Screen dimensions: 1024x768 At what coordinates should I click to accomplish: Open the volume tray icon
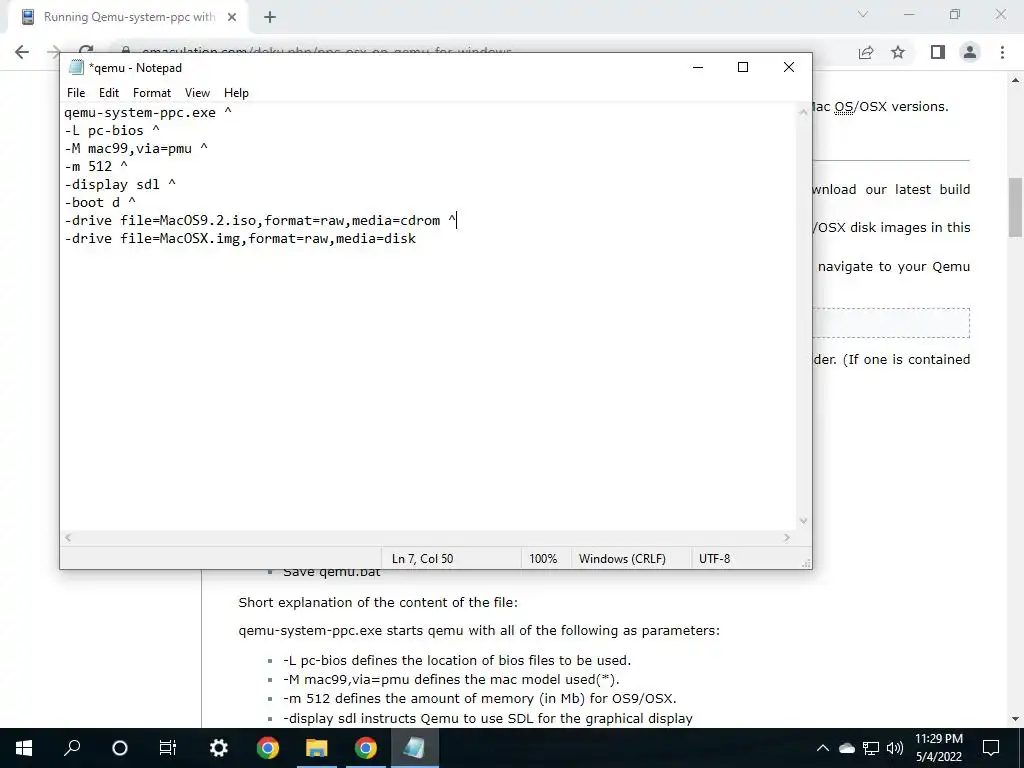(x=895, y=748)
